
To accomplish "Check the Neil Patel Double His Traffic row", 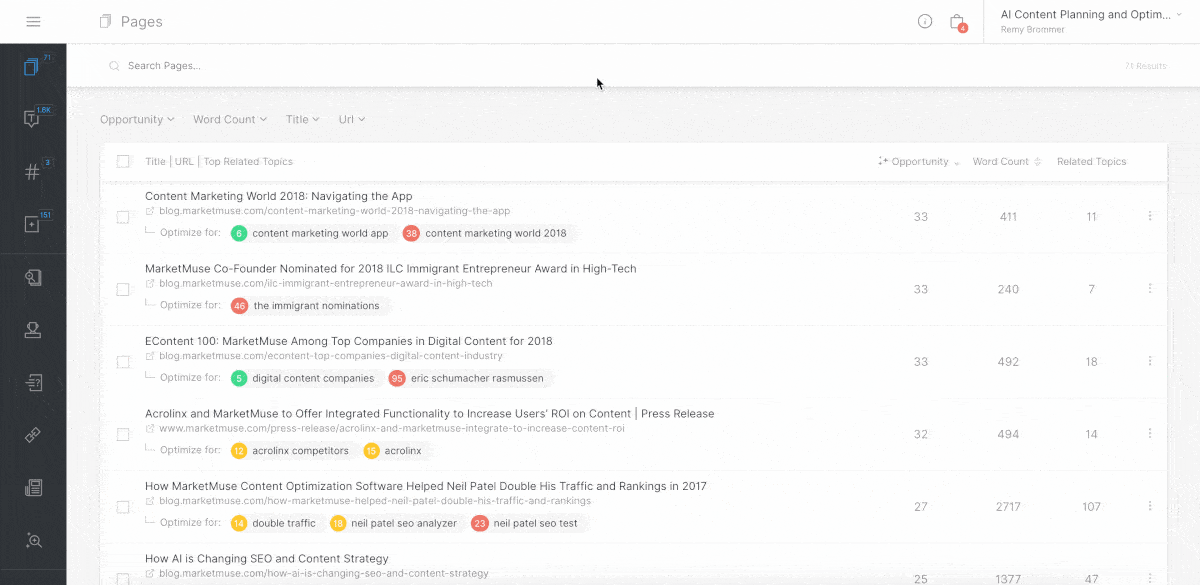I will tap(123, 507).
